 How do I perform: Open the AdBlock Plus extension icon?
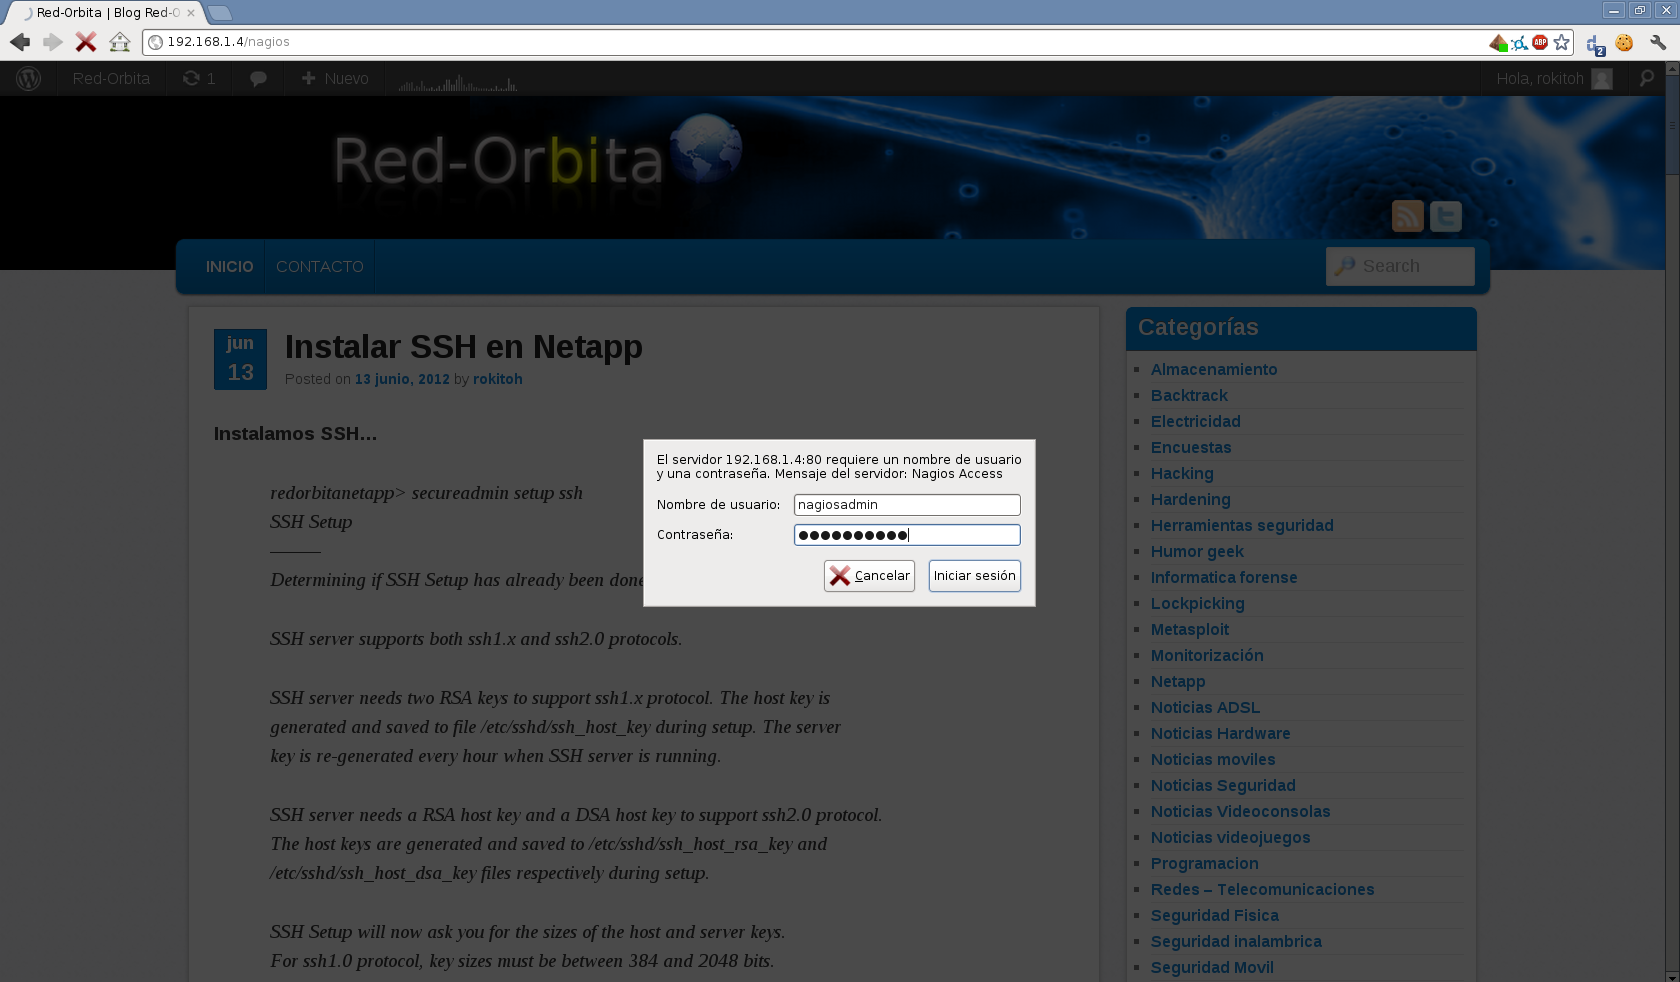coord(1540,42)
